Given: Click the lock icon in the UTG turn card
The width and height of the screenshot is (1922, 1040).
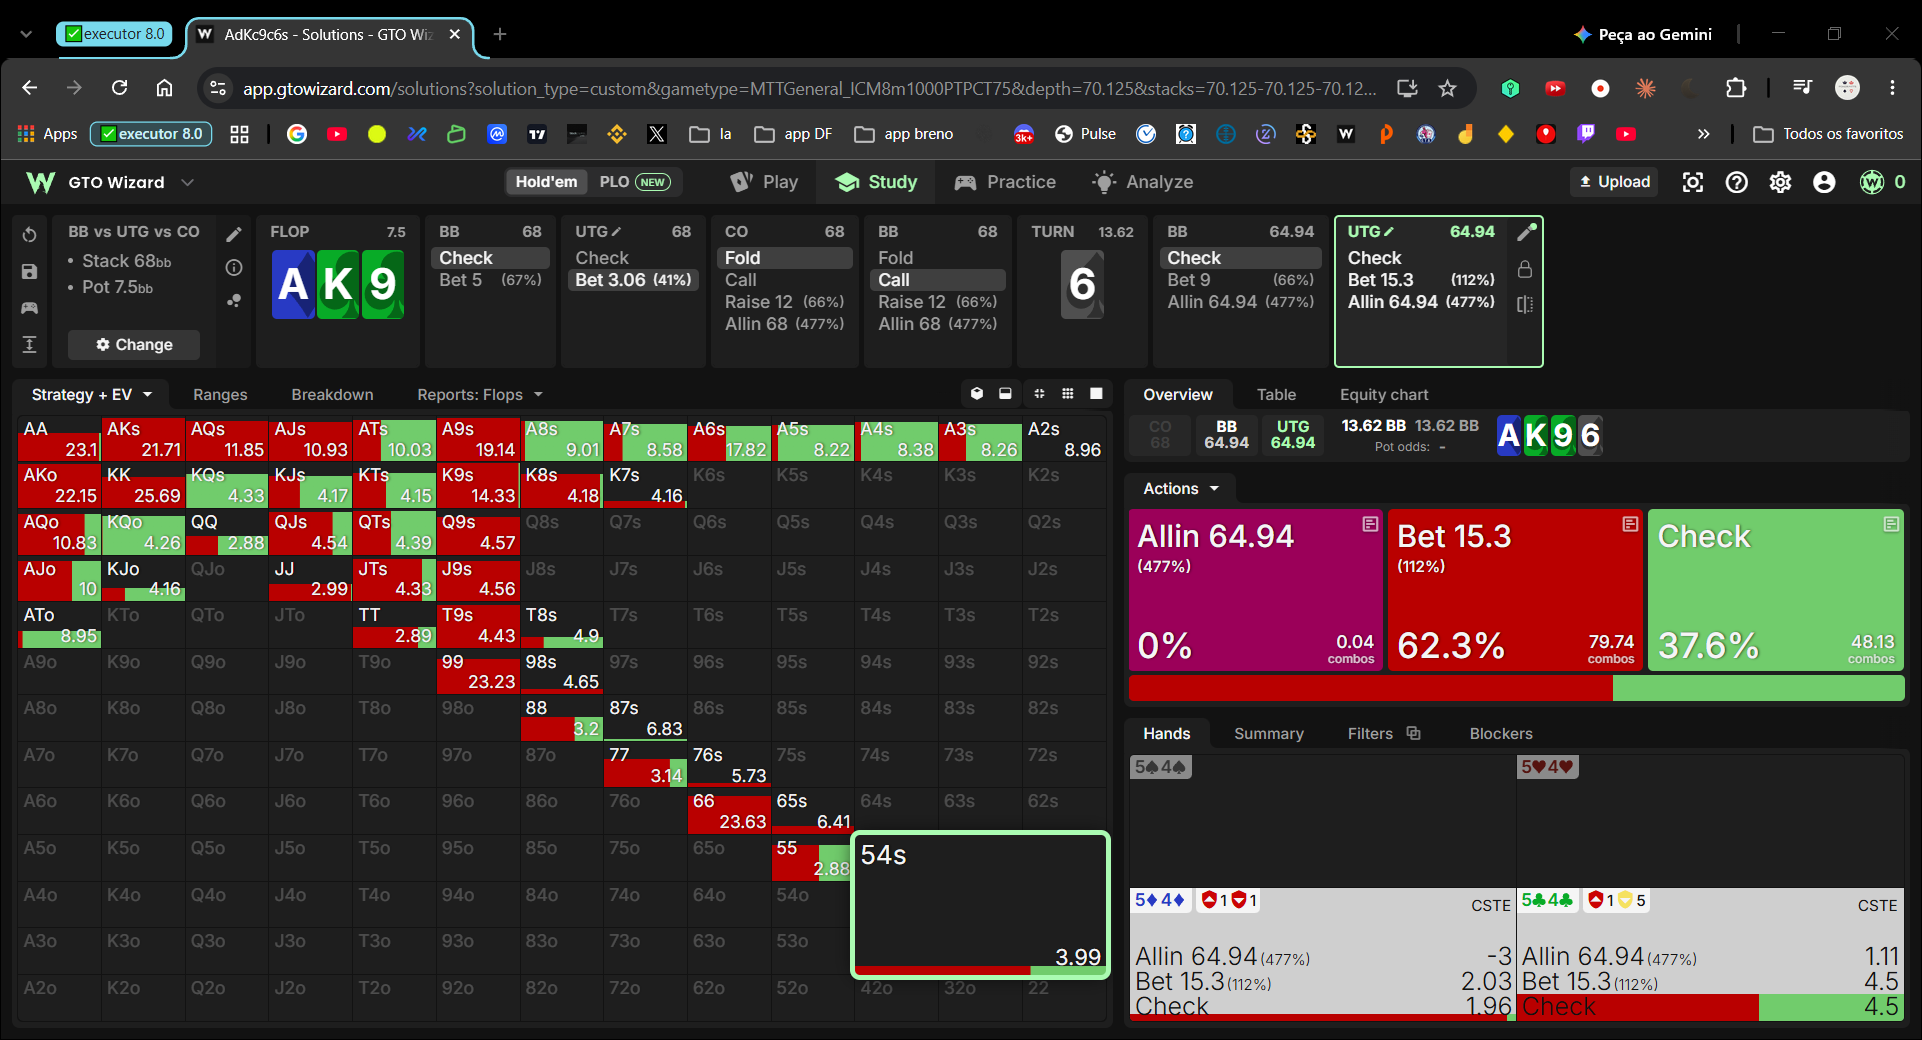Looking at the screenshot, I should point(1525,269).
